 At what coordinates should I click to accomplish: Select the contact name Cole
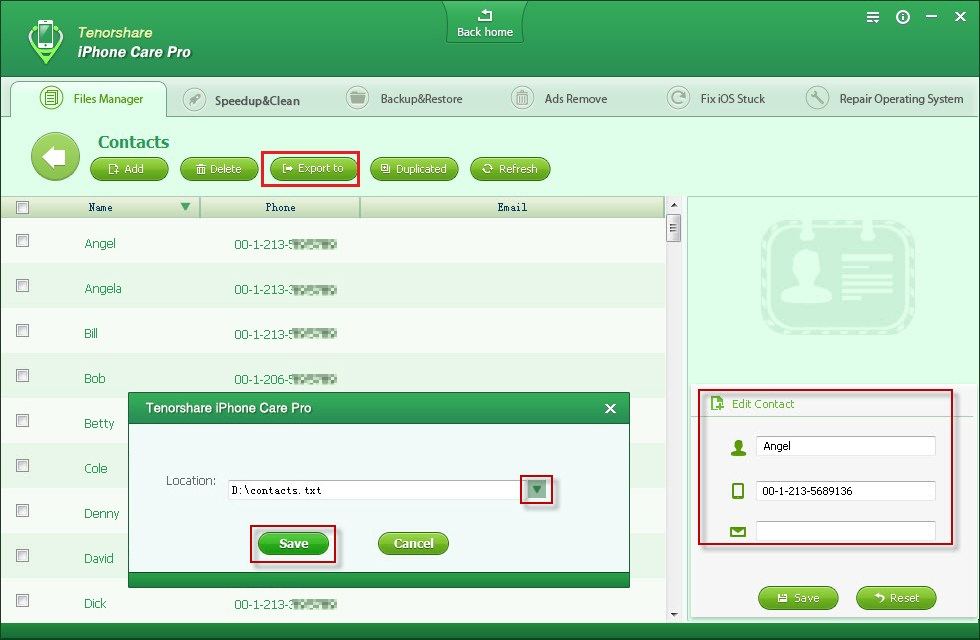pyautogui.click(x=96, y=469)
